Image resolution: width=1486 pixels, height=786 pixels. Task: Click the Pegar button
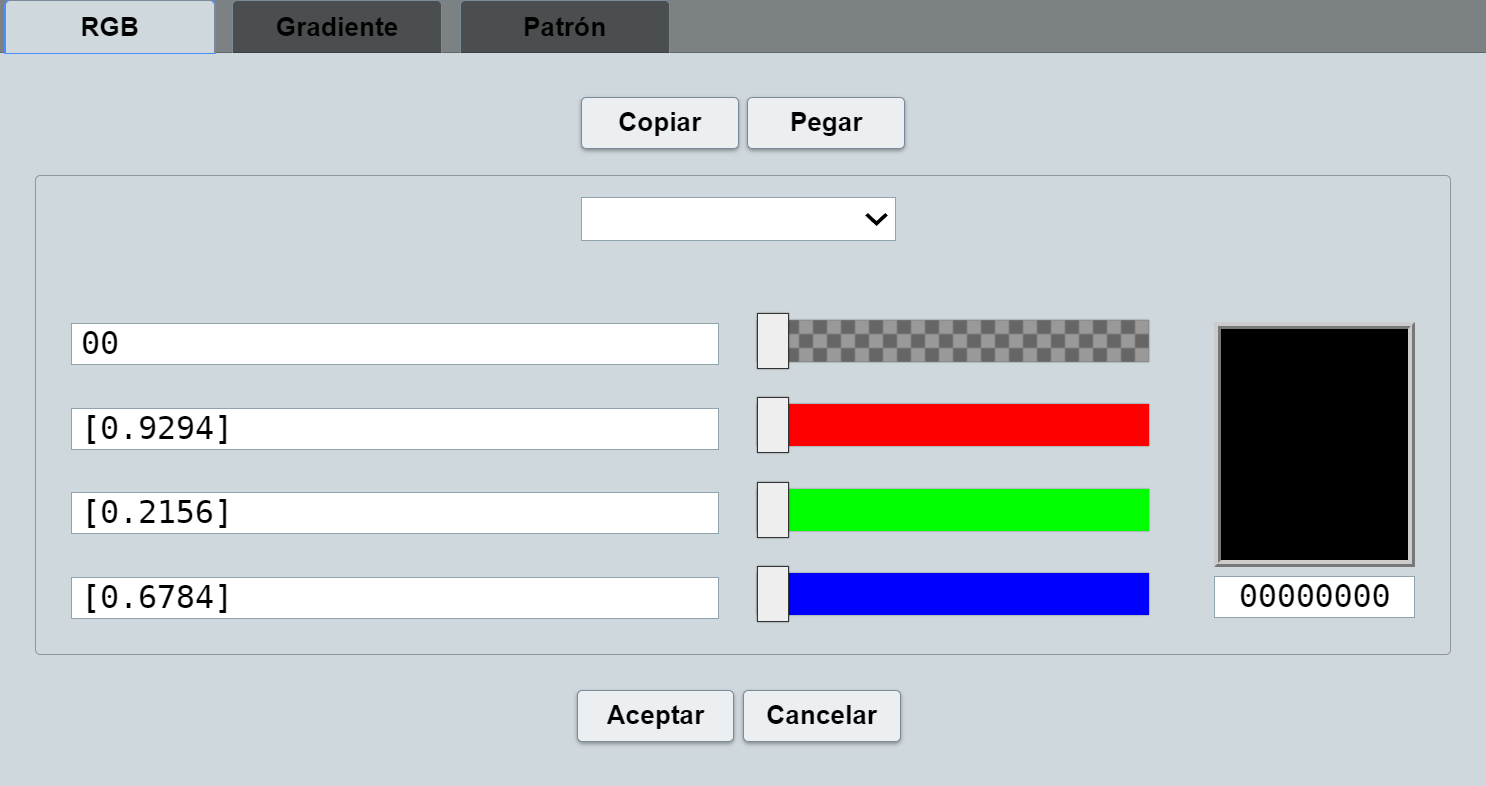pos(826,123)
